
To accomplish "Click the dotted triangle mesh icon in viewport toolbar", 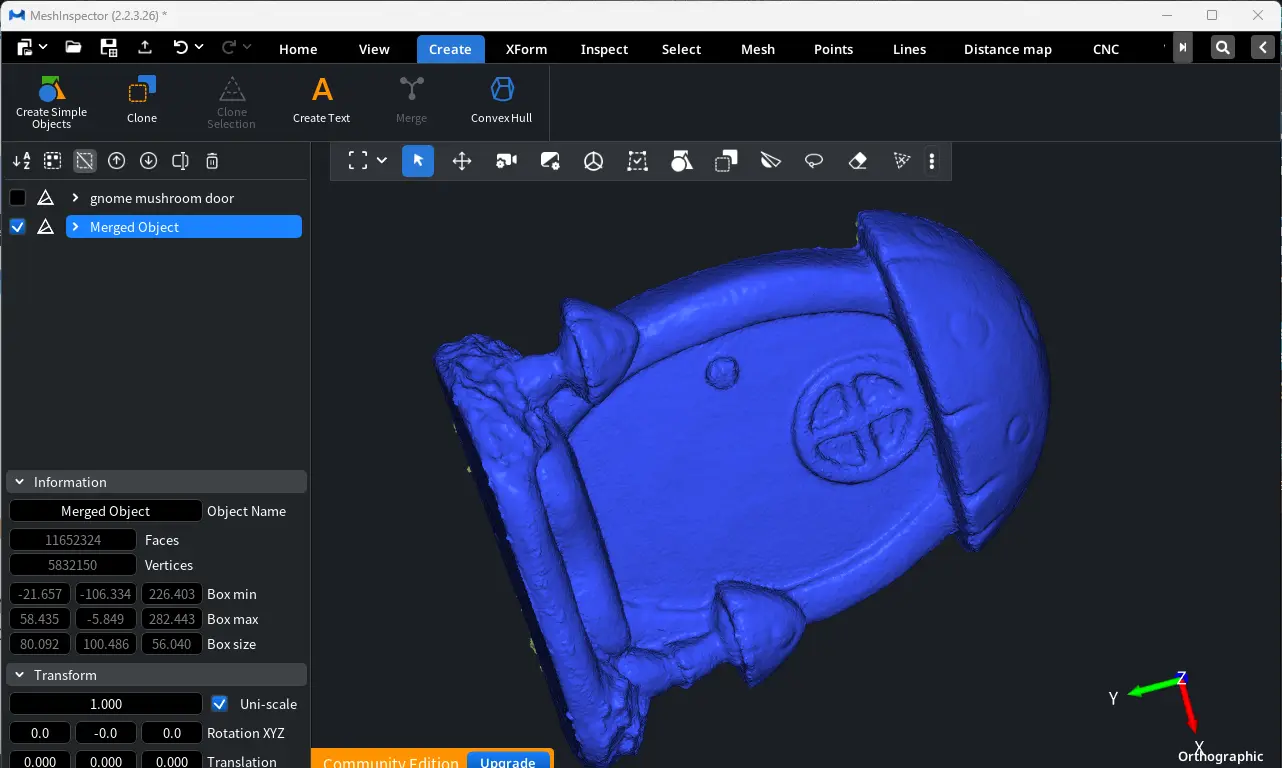I will (902, 161).
